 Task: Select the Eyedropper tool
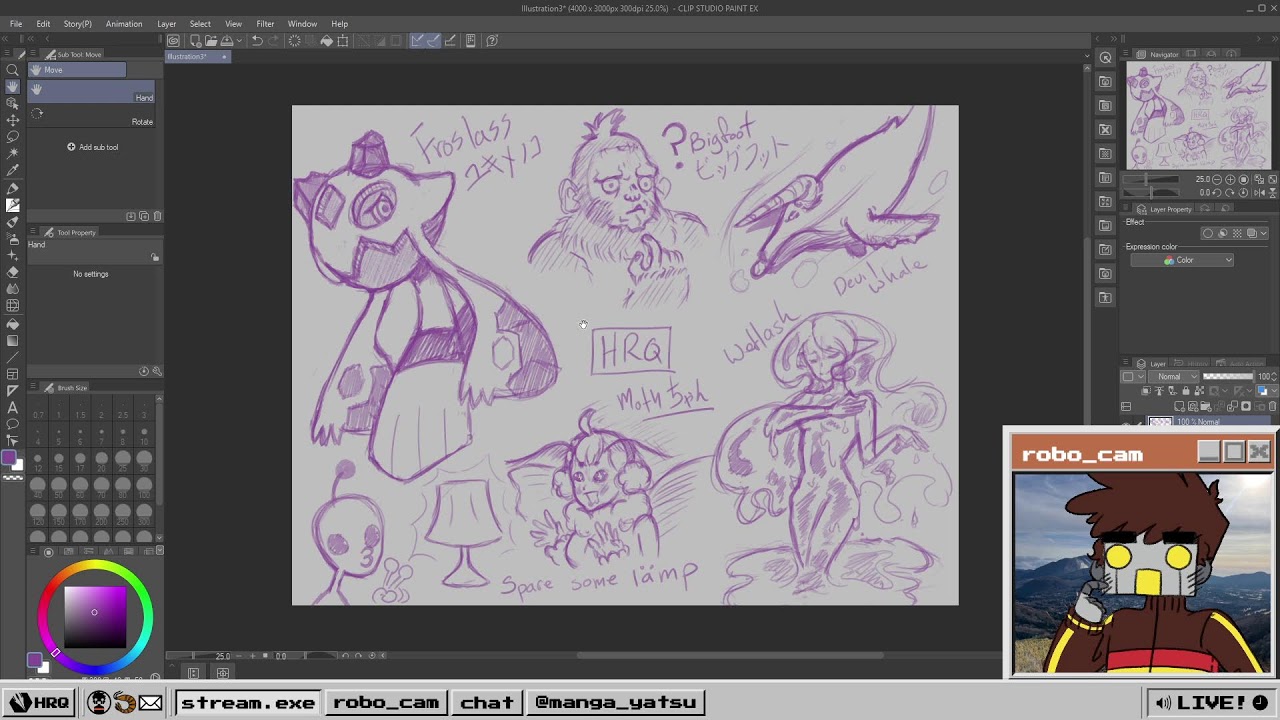[x=13, y=171]
